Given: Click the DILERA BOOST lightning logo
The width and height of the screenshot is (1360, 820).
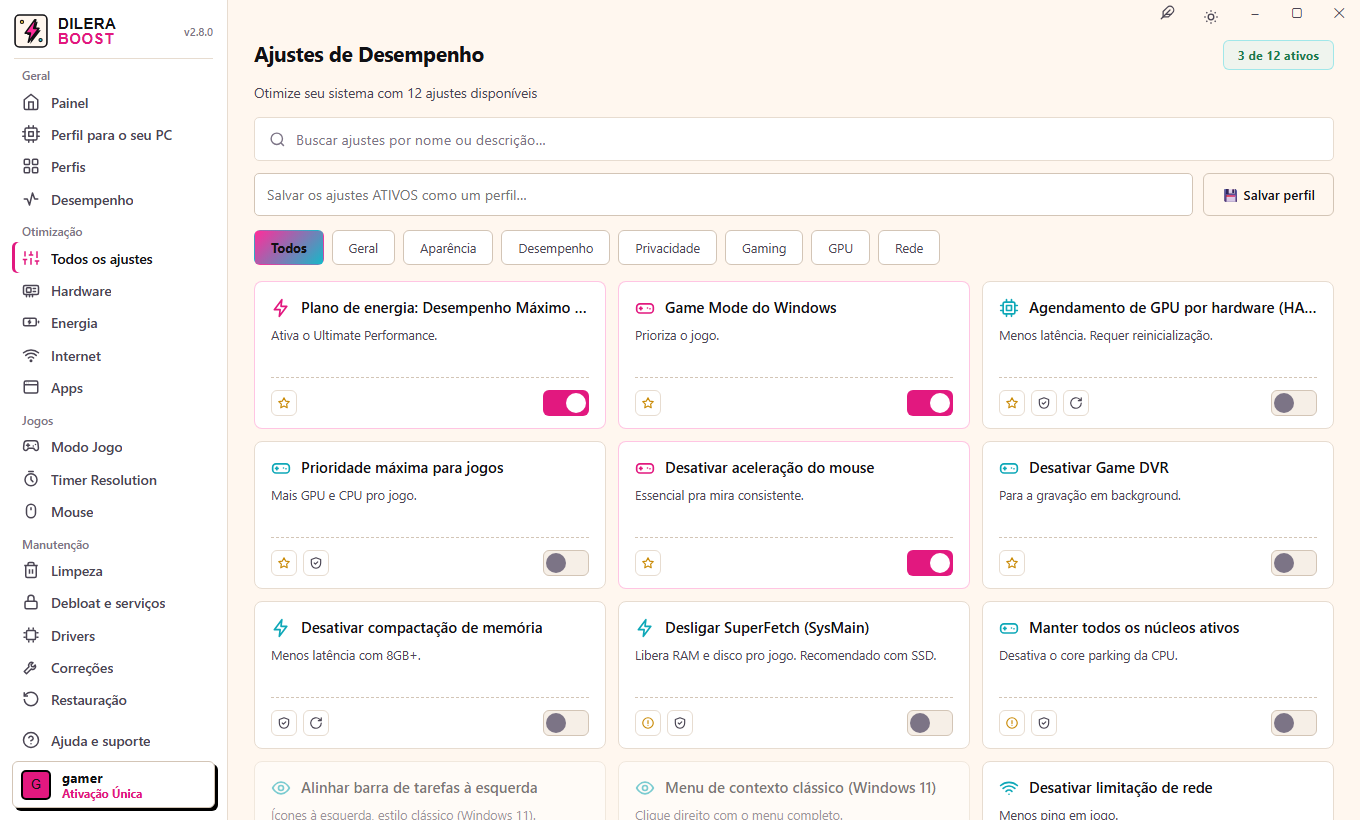Looking at the screenshot, I should tap(31, 31).
